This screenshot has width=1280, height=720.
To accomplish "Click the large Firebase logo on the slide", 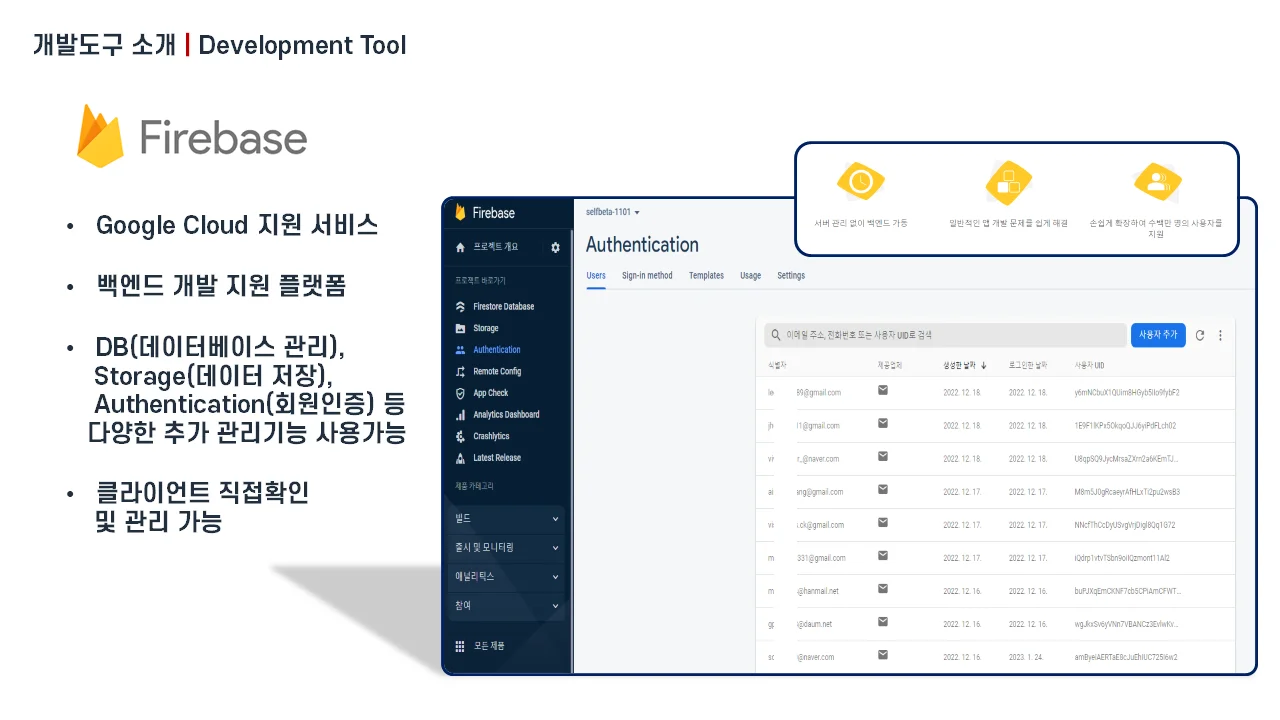I will coord(192,136).
